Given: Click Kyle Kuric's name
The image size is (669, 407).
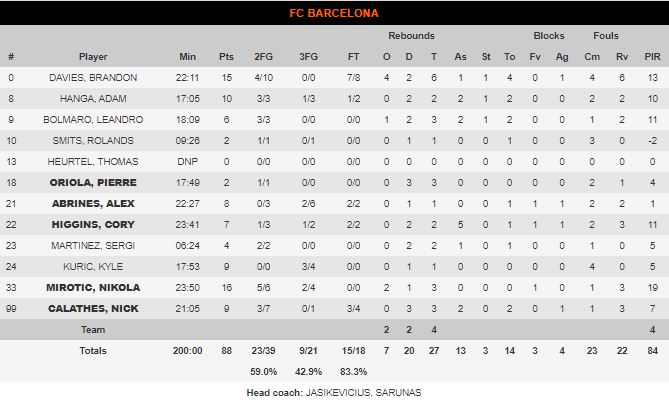Looking at the screenshot, I should [x=93, y=266].
